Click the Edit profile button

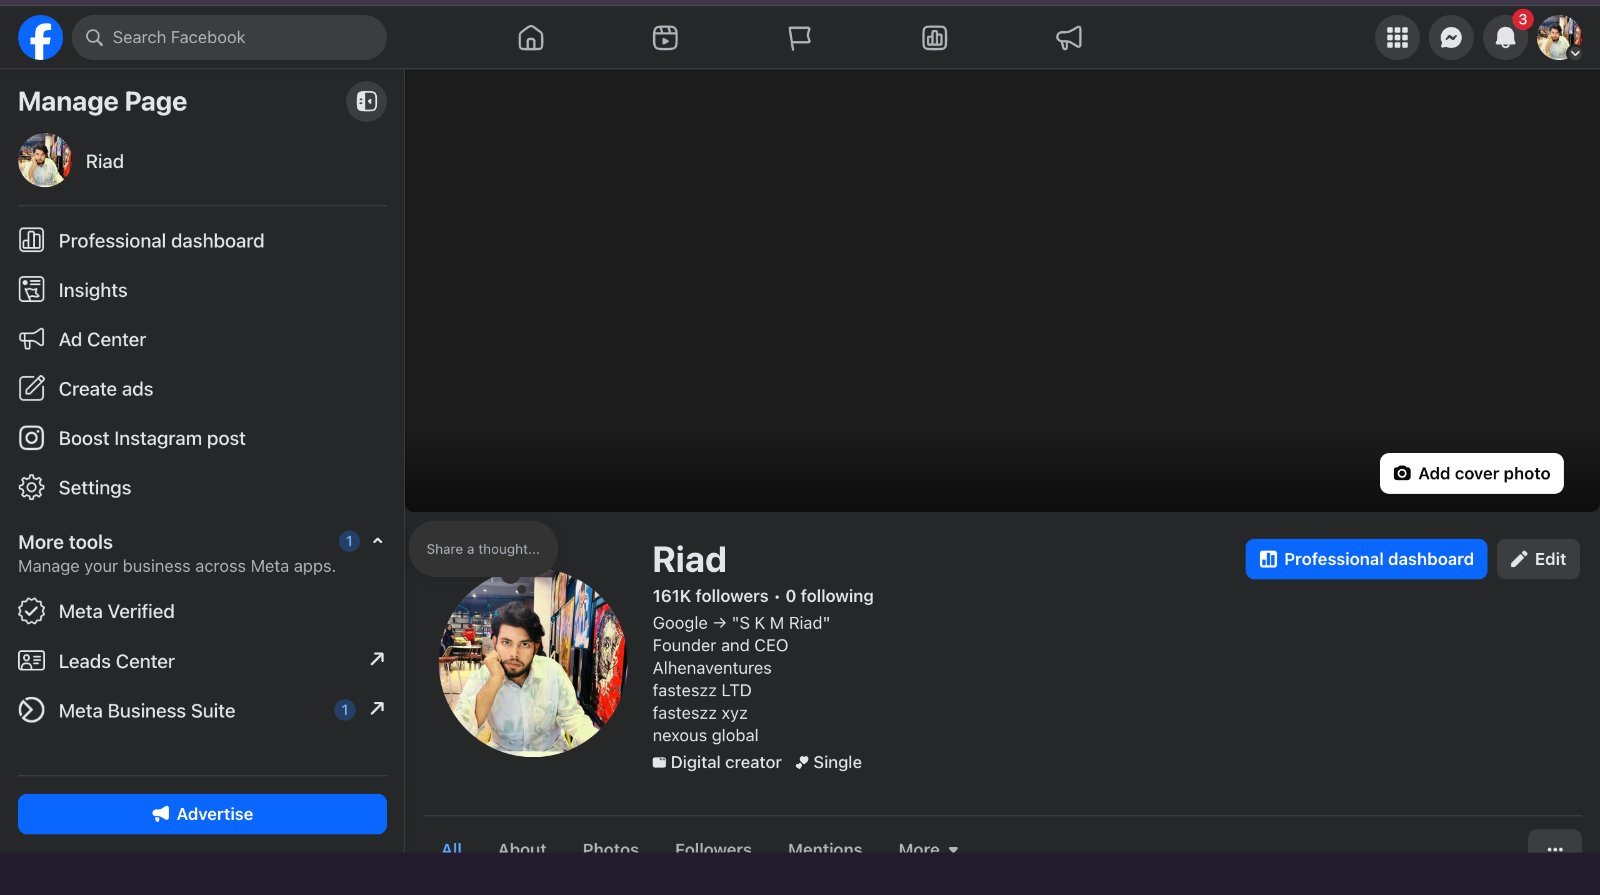(1538, 559)
